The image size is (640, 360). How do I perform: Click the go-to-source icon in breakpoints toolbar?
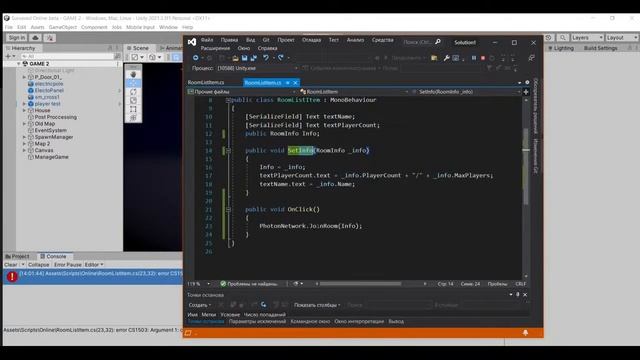pos(263,305)
